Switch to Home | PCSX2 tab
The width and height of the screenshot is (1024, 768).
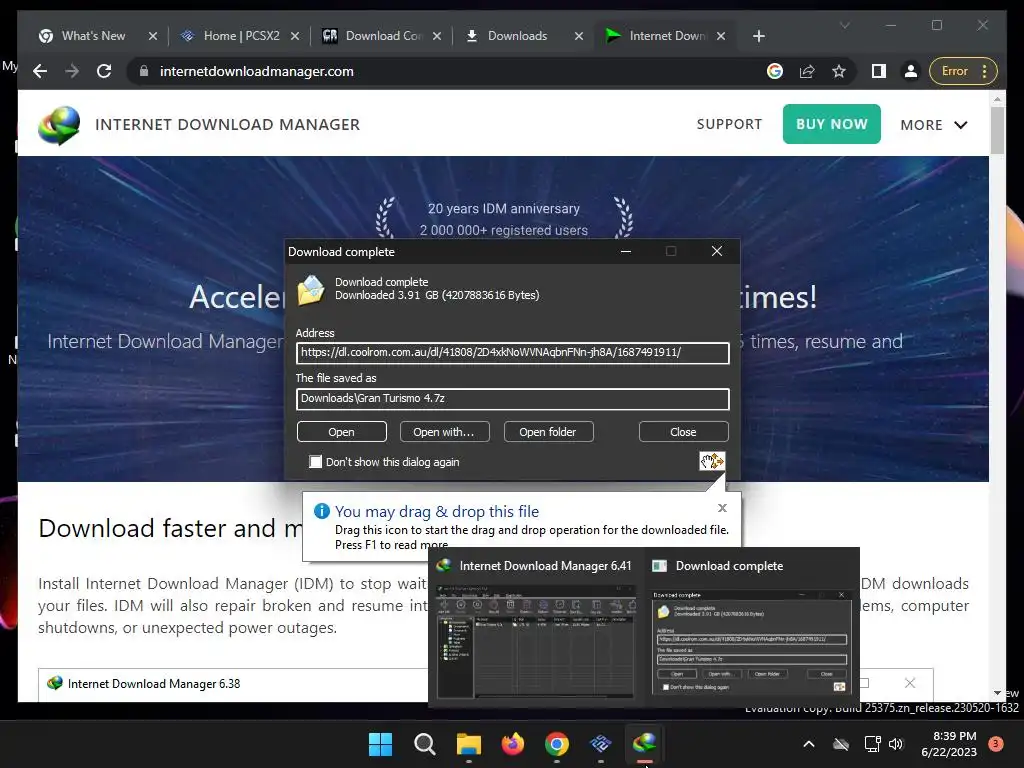tap(242, 36)
